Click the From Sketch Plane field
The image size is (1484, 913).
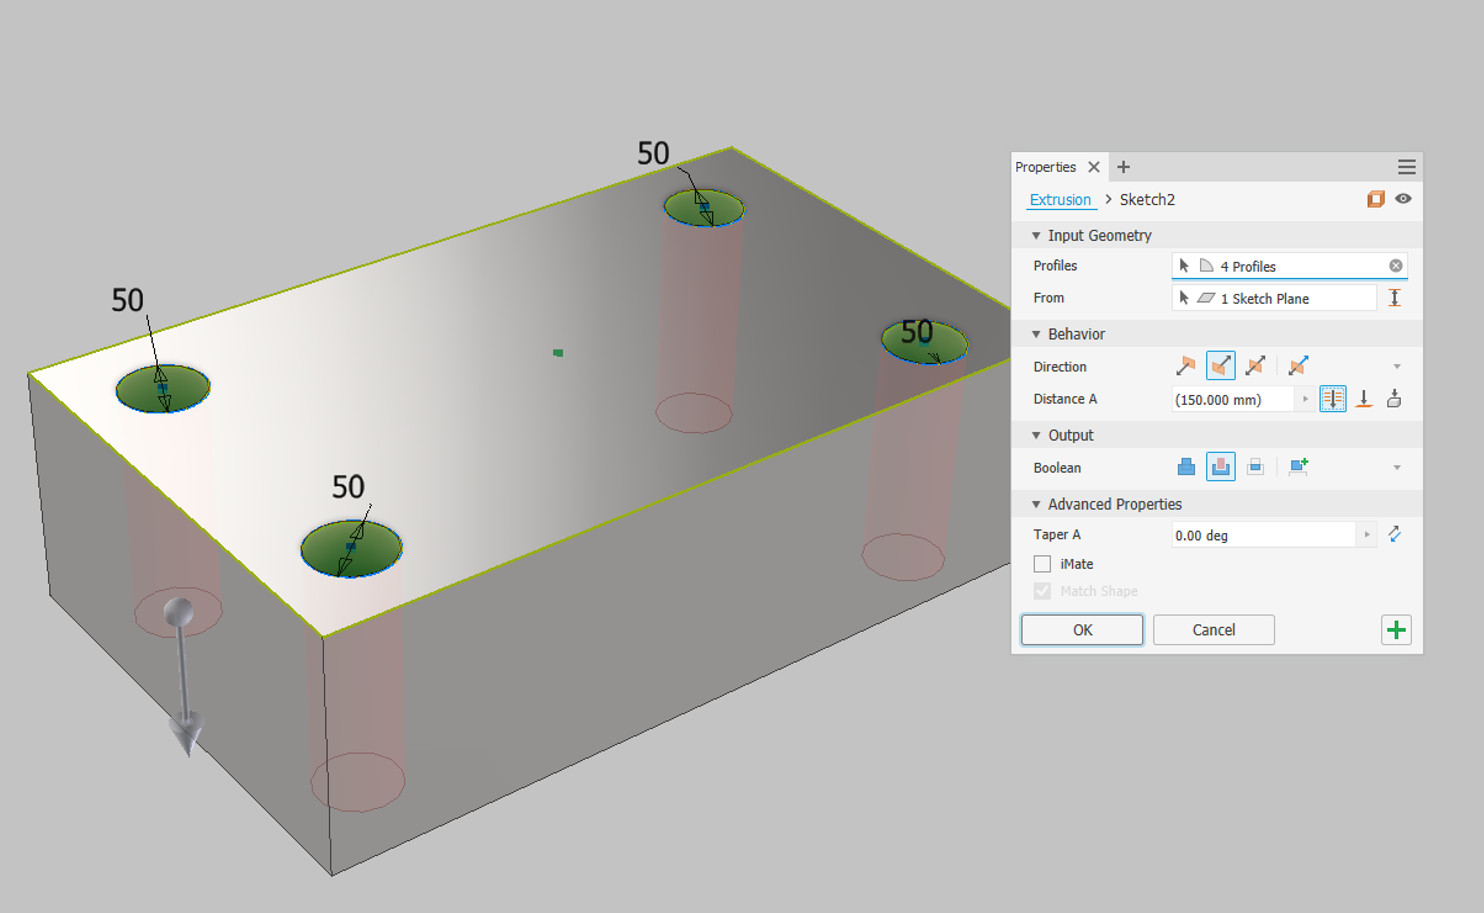pos(1274,298)
